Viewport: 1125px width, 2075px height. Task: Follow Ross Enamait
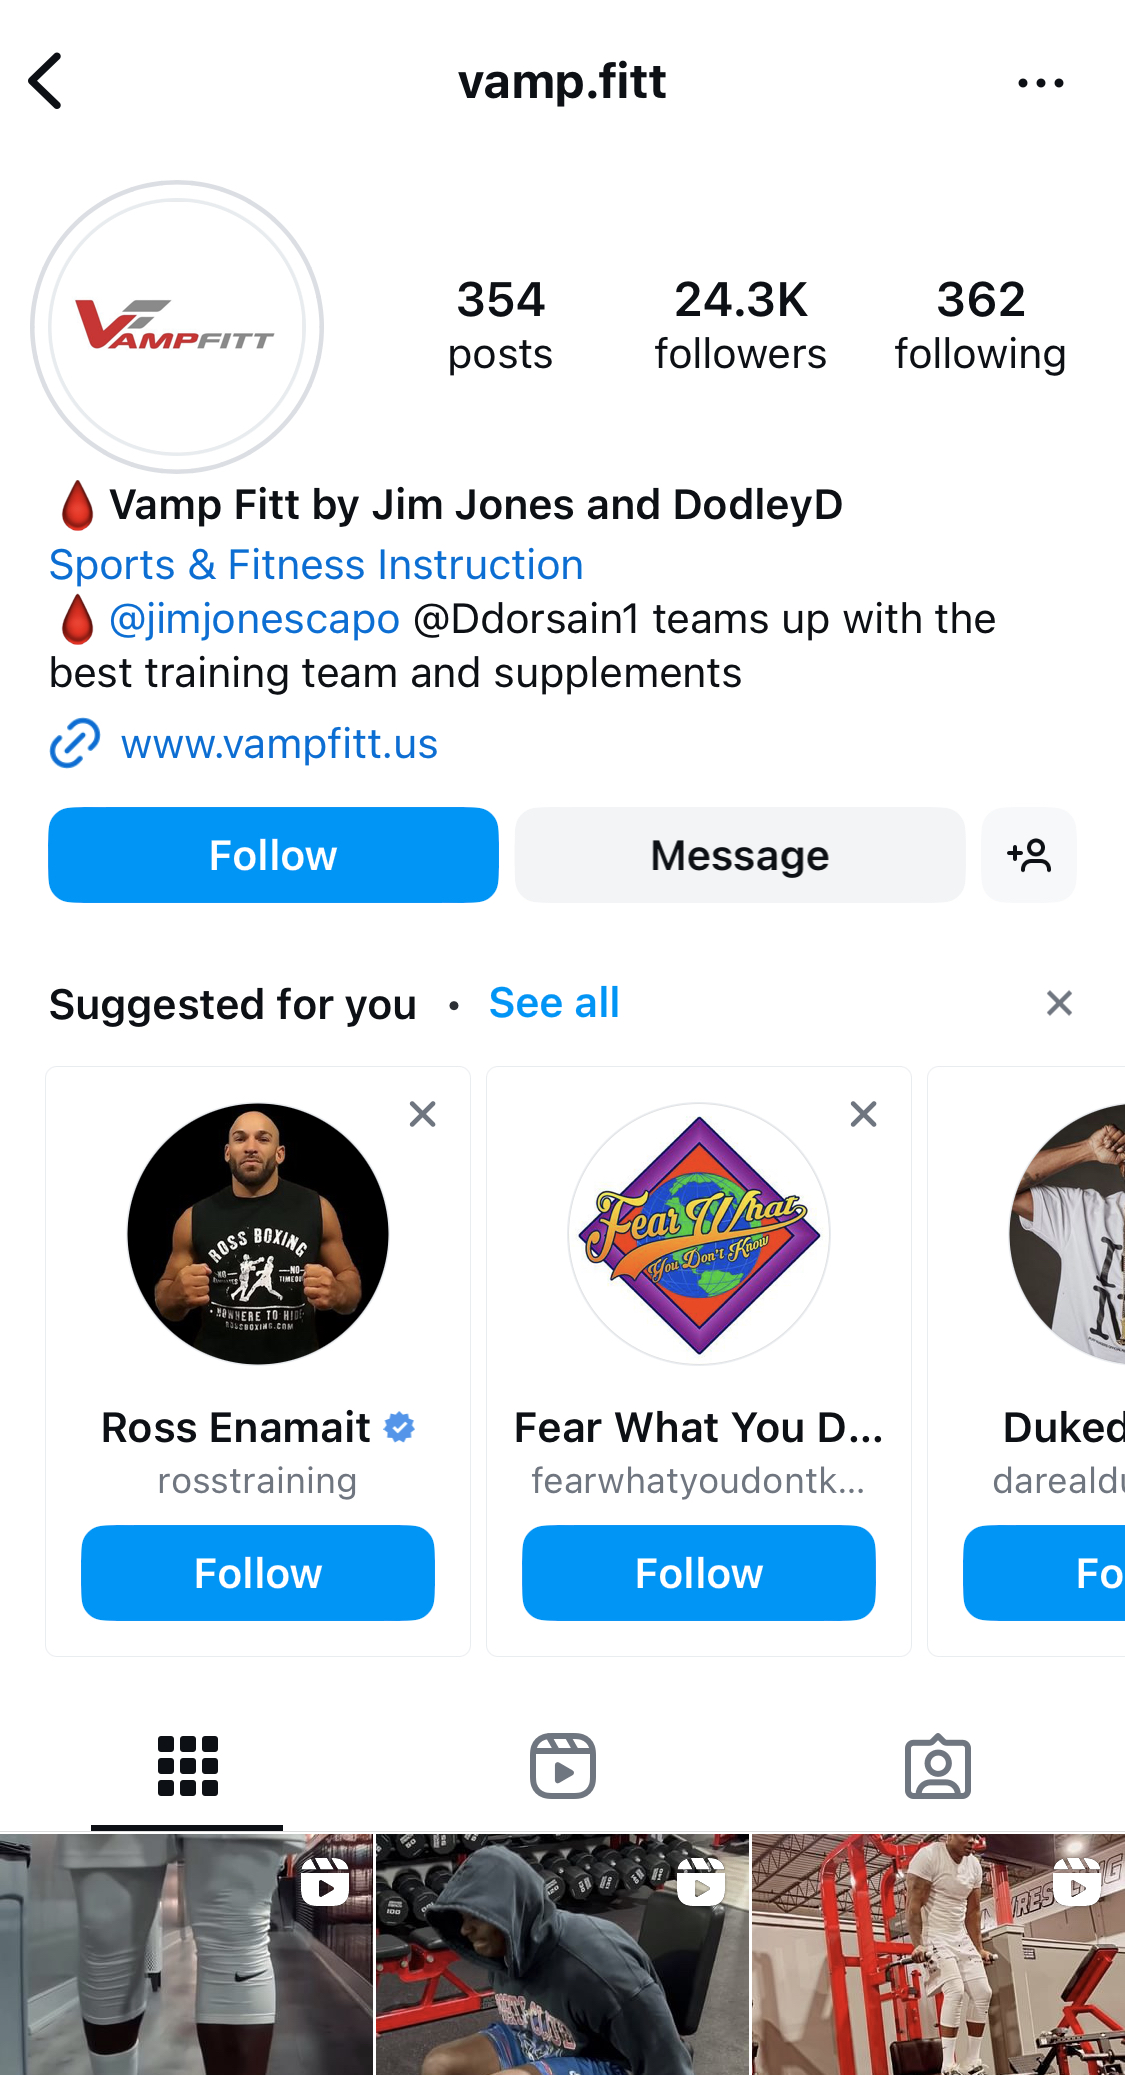pyautogui.click(x=258, y=1573)
